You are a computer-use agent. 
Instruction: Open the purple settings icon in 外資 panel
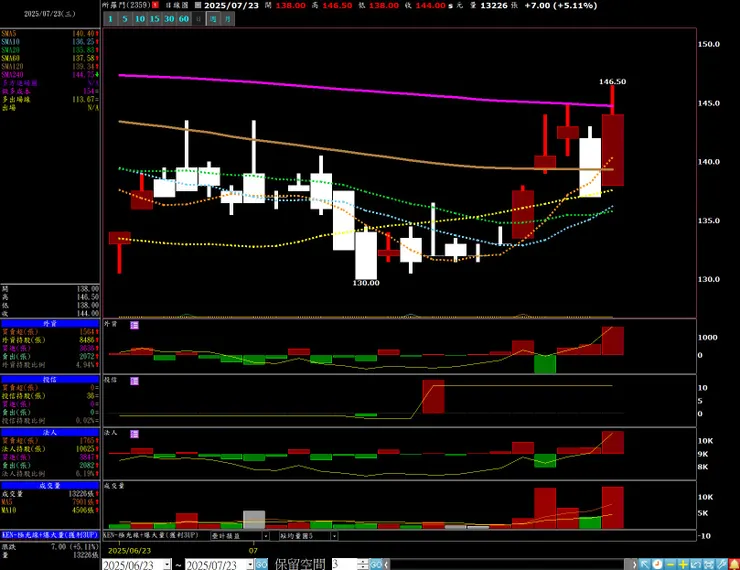click(x=135, y=325)
